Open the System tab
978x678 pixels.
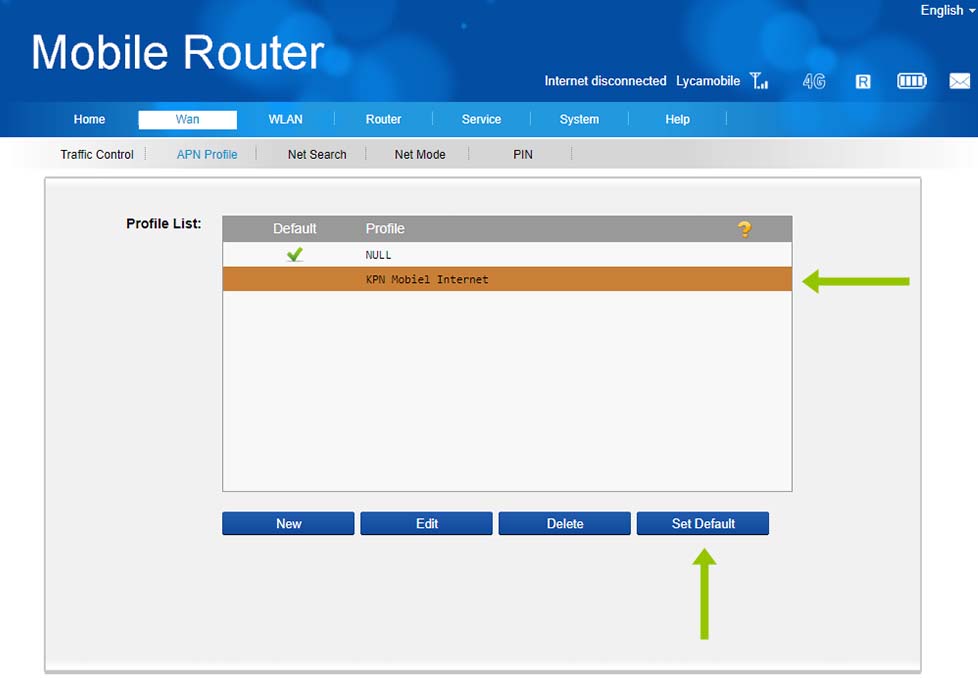579,119
